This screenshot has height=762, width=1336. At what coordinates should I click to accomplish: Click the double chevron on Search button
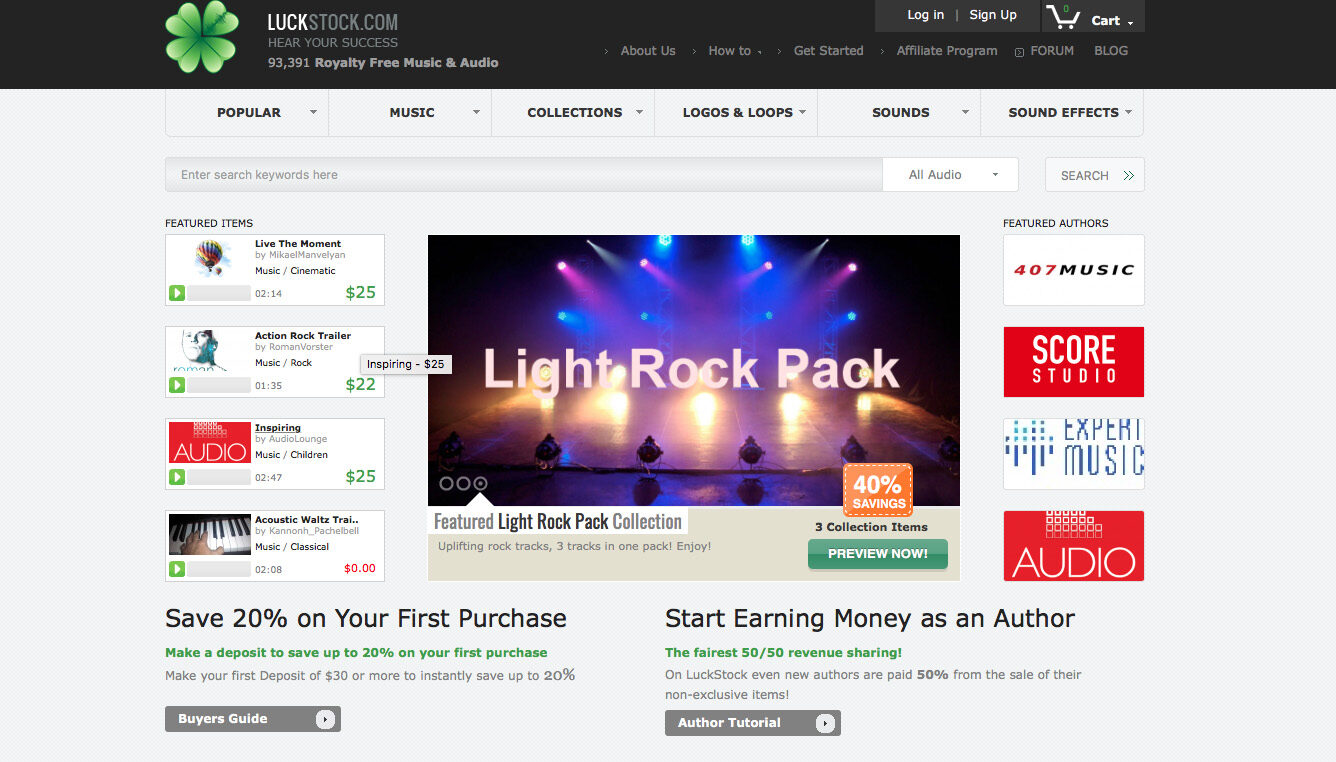pos(1128,175)
